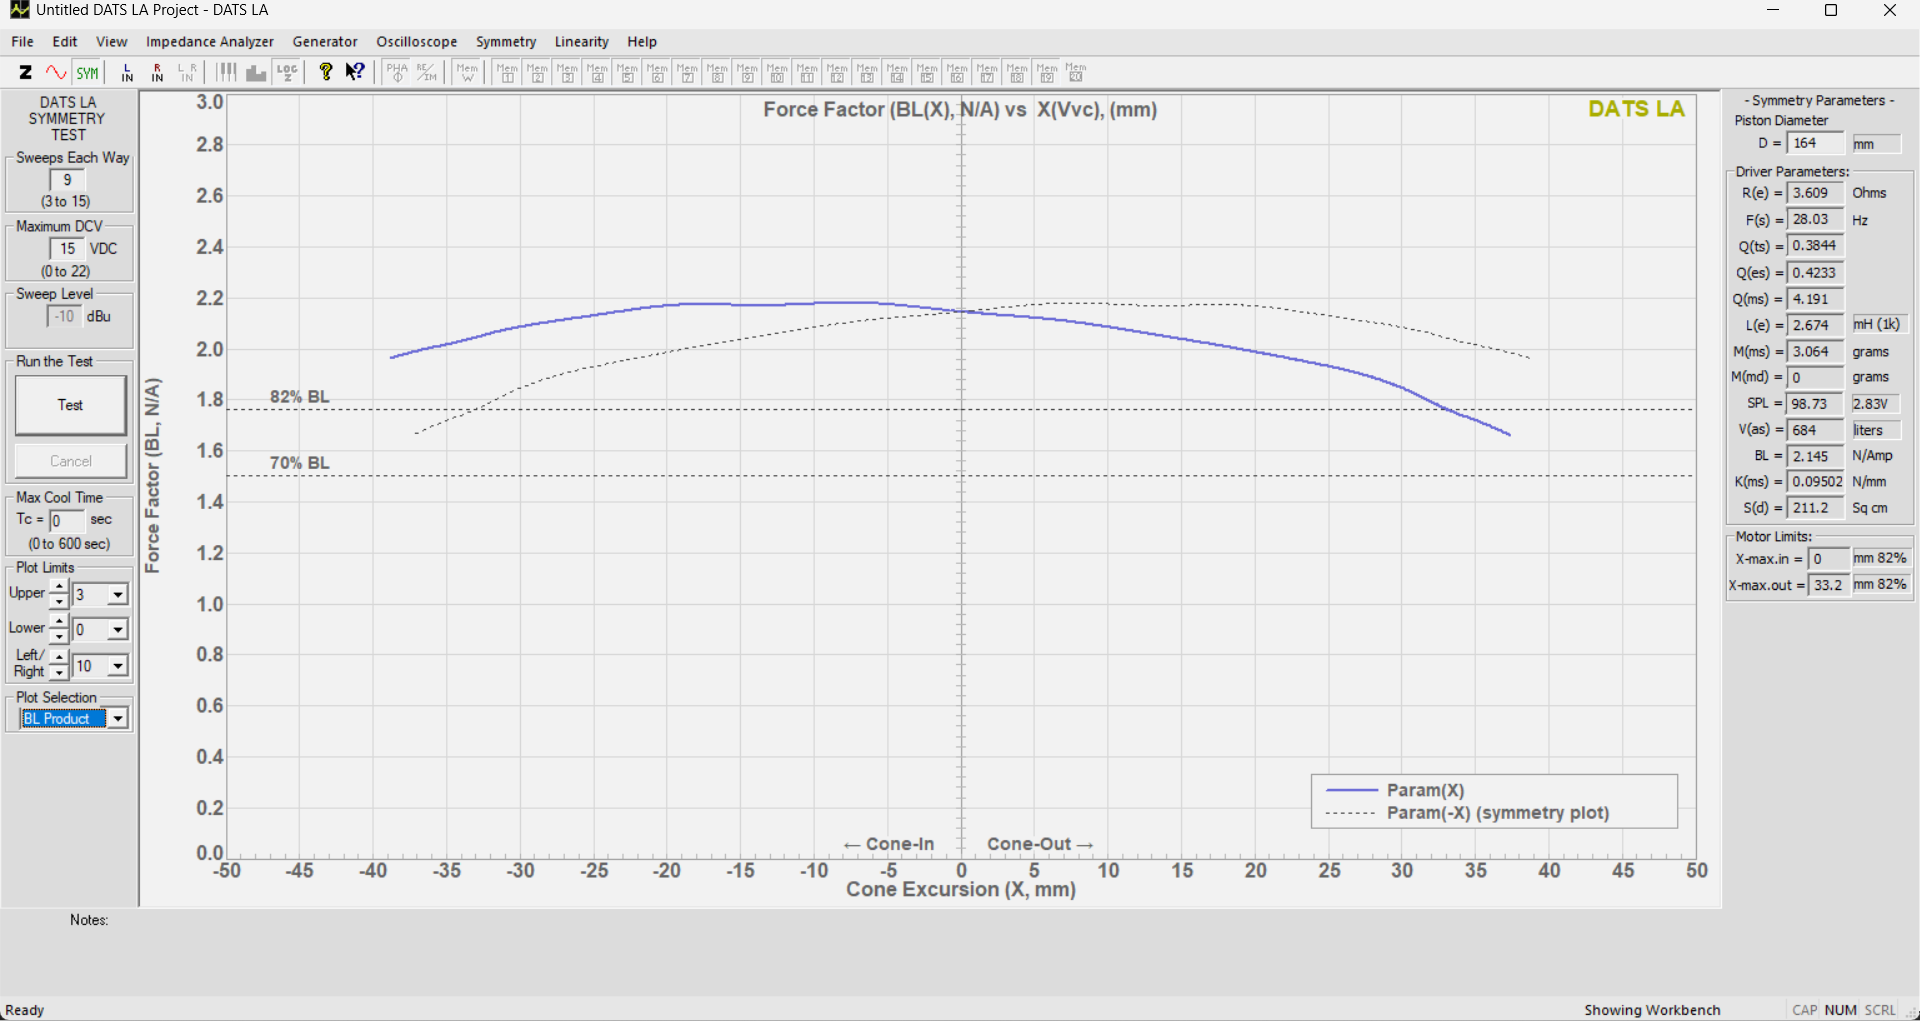Select the L IN left input icon
This screenshot has height=1021, width=1920.
127,72
